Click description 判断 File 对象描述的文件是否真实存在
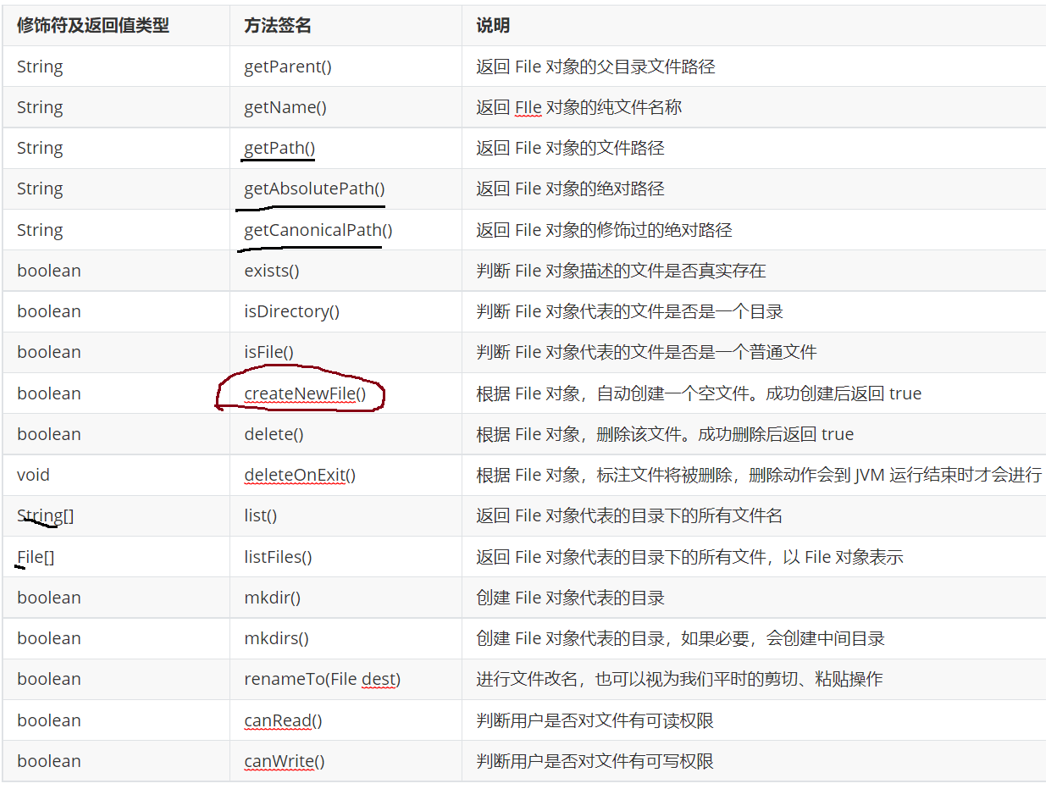The width and height of the screenshot is (1056, 787). click(621, 271)
